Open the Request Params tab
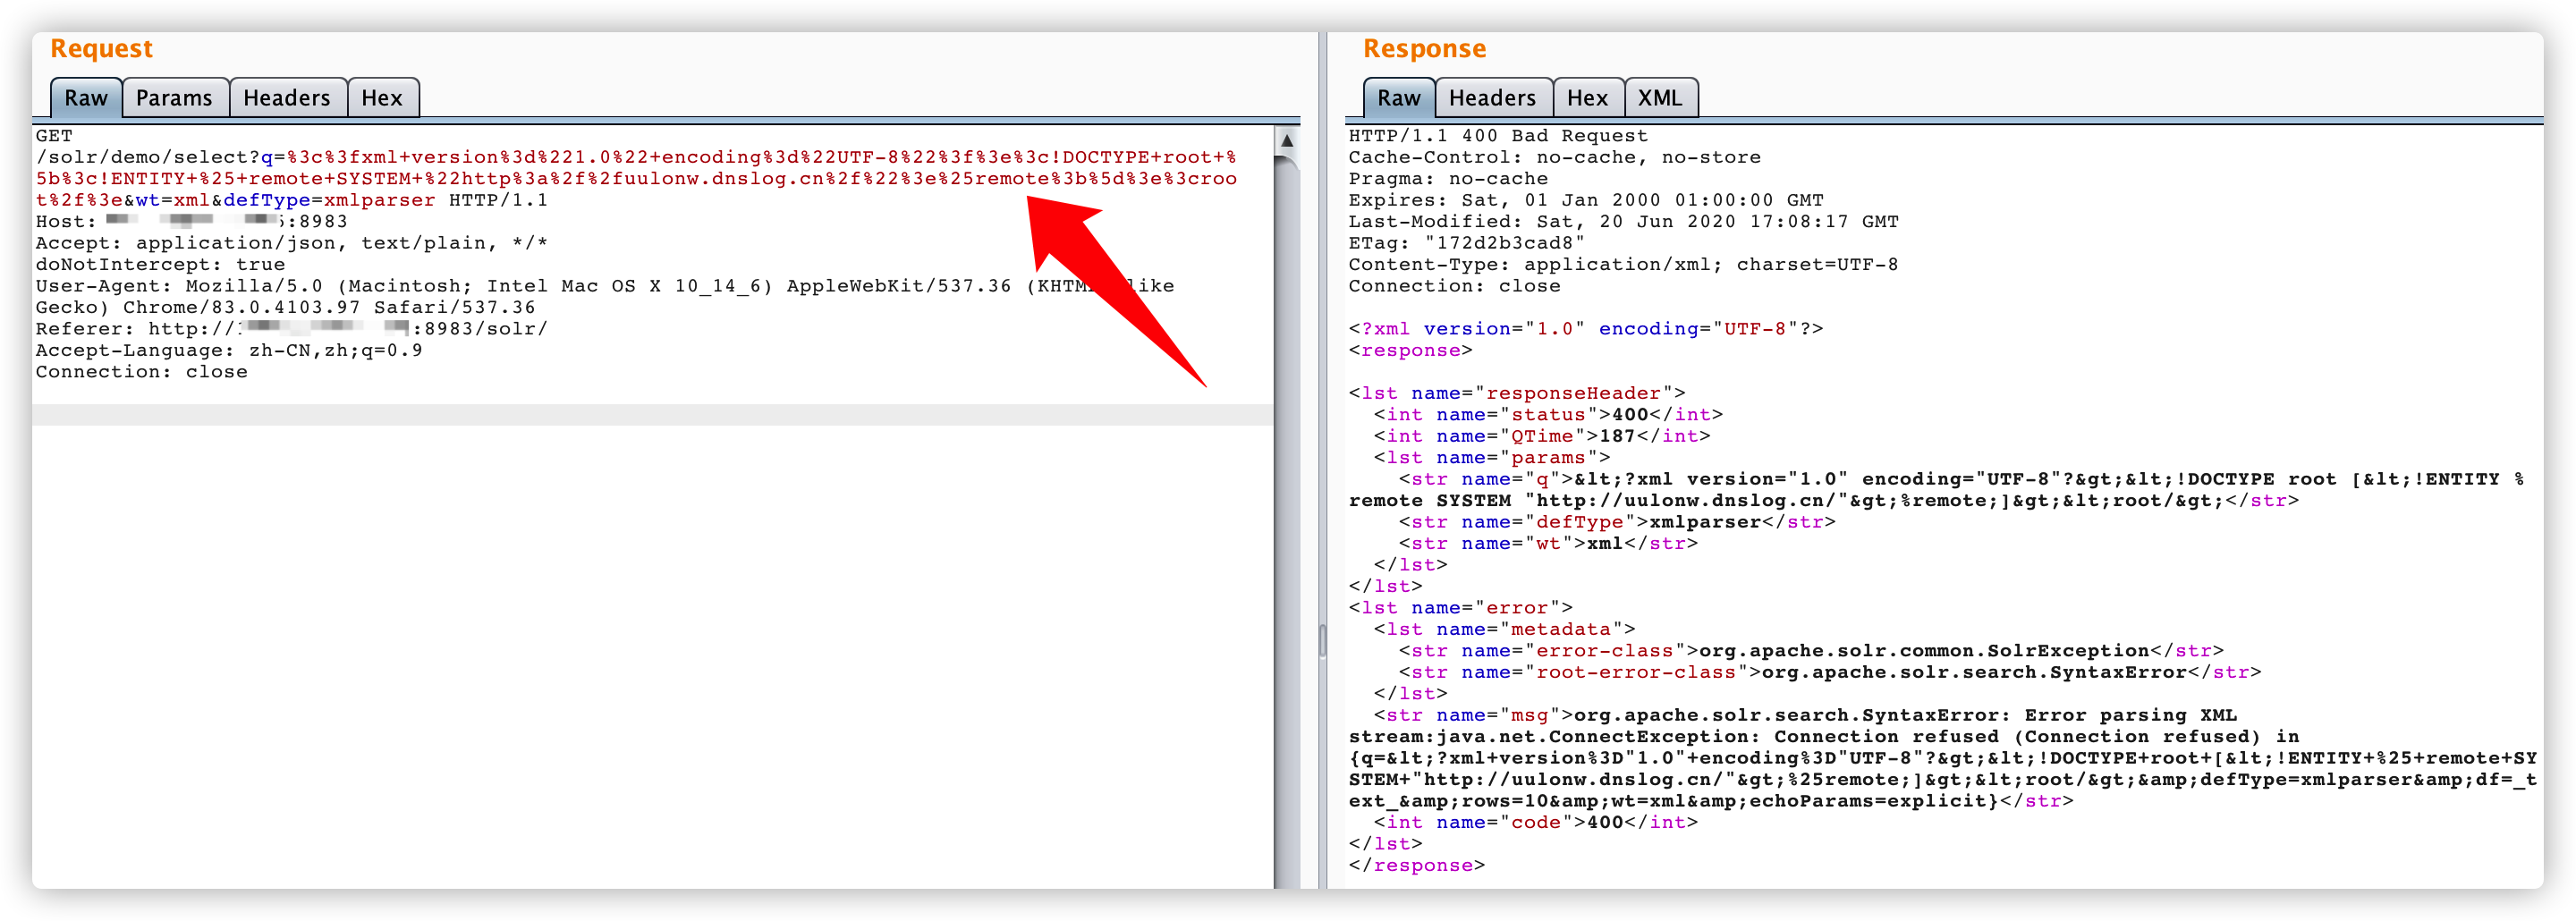The image size is (2576, 921). click(x=175, y=98)
